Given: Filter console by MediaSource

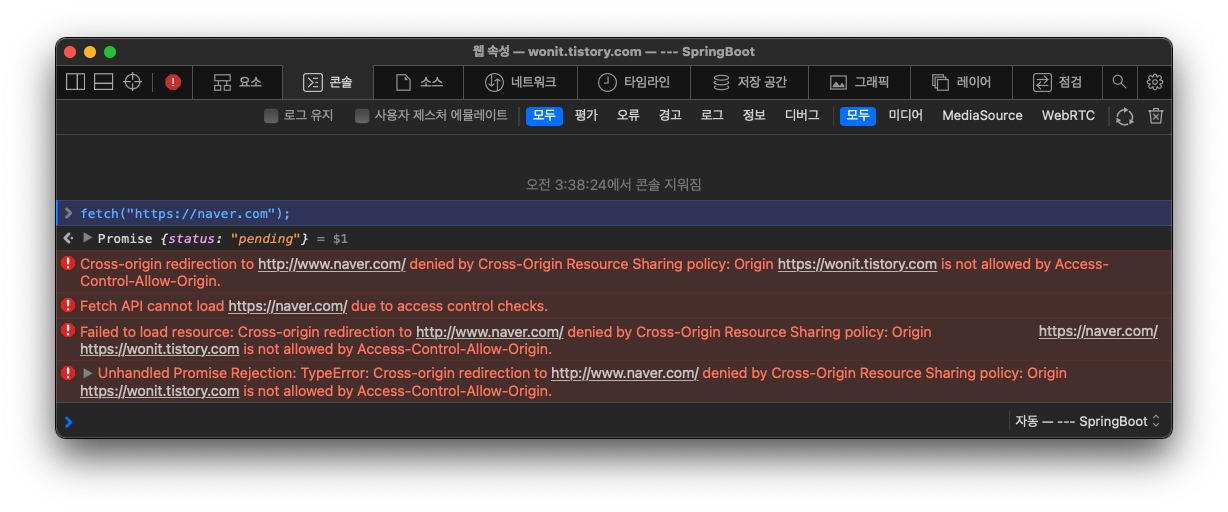Looking at the screenshot, I should click(x=982, y=116).
